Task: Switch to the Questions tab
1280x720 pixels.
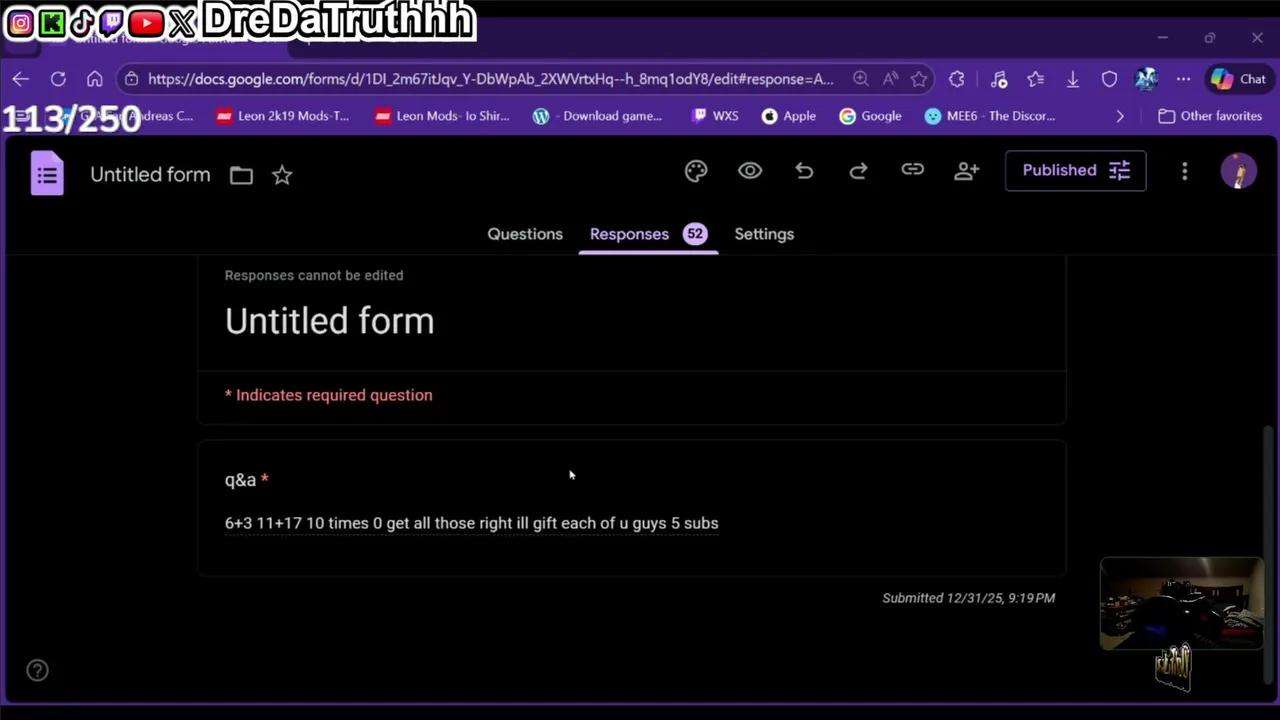Action: click(x=525, y=234)
